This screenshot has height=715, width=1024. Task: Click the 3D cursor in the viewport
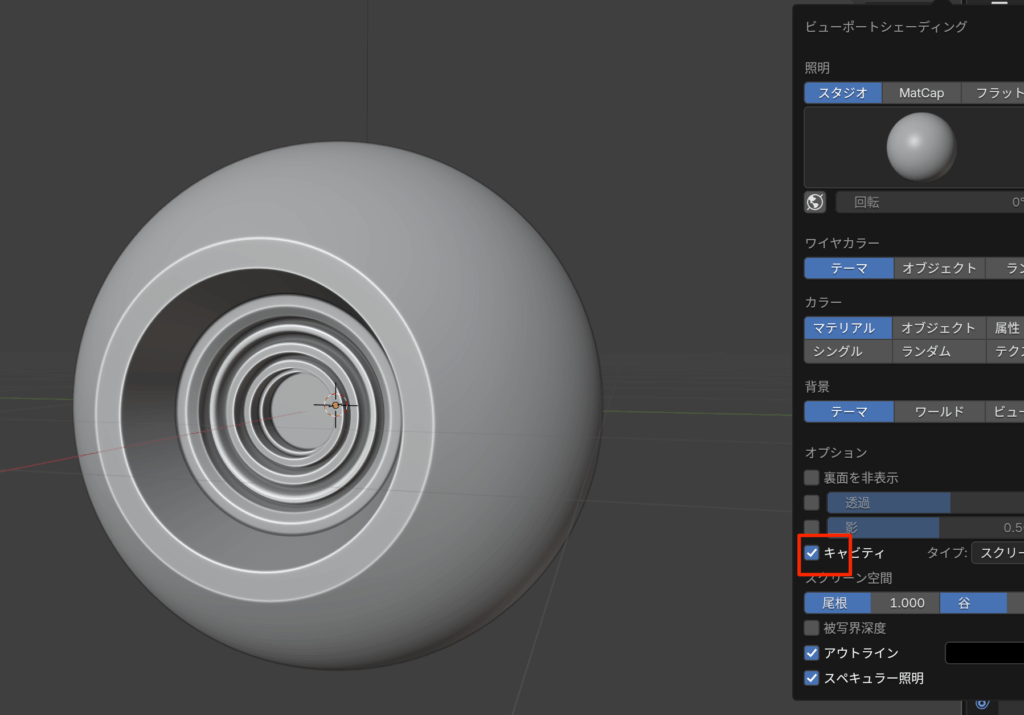pos(334,405)
